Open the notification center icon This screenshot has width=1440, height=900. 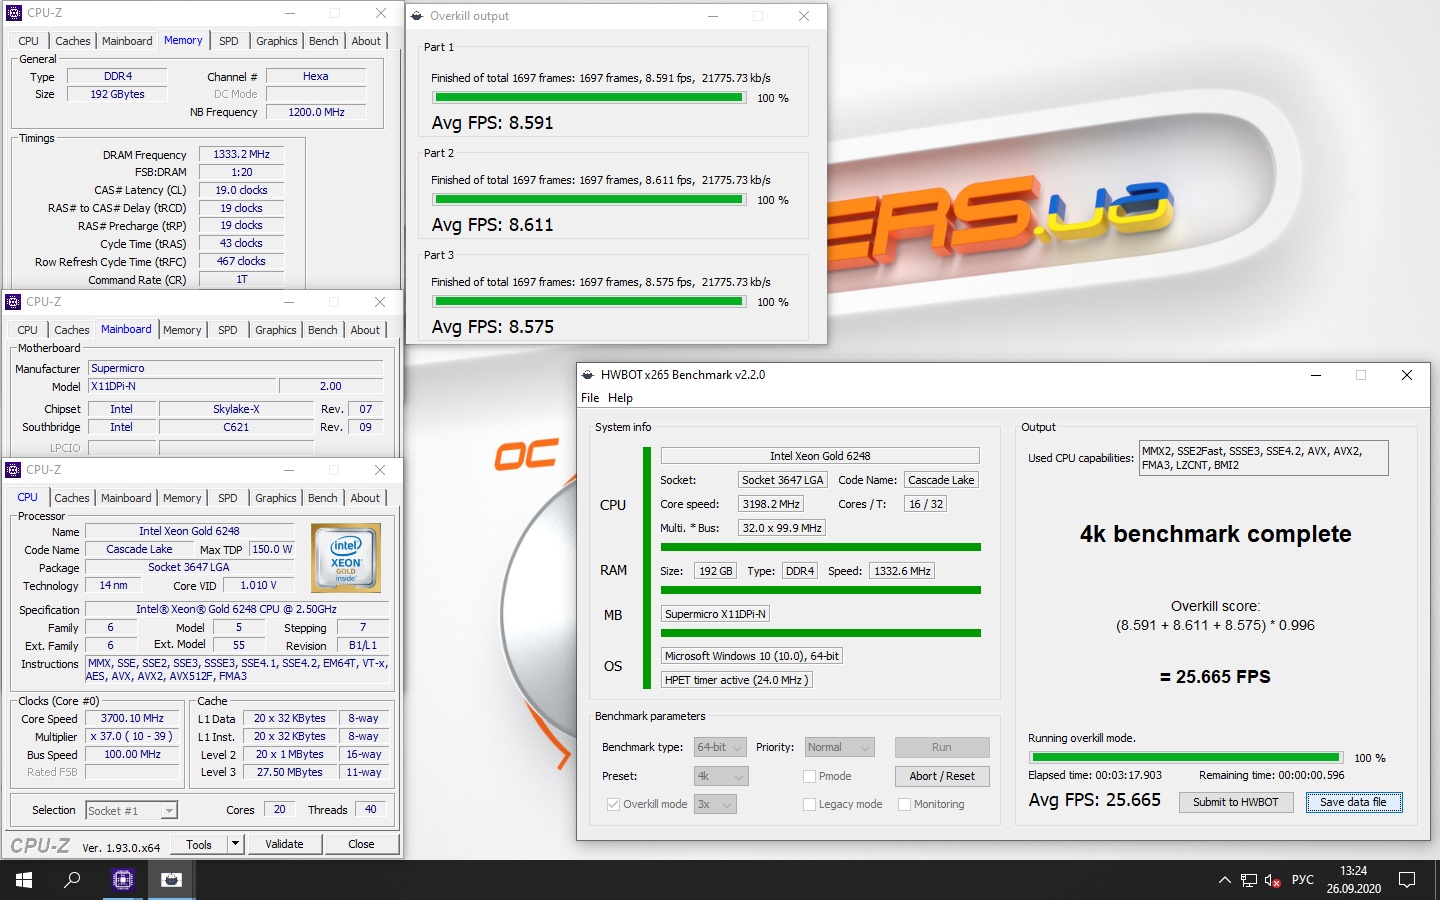click(1407, 880)
